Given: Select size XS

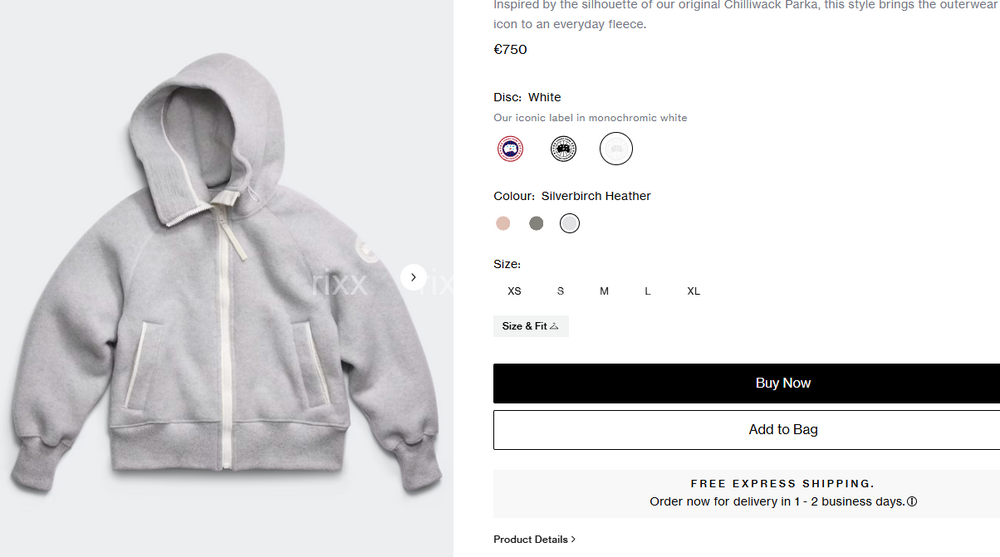Looking at the screenshot, I should pos(514,291).
